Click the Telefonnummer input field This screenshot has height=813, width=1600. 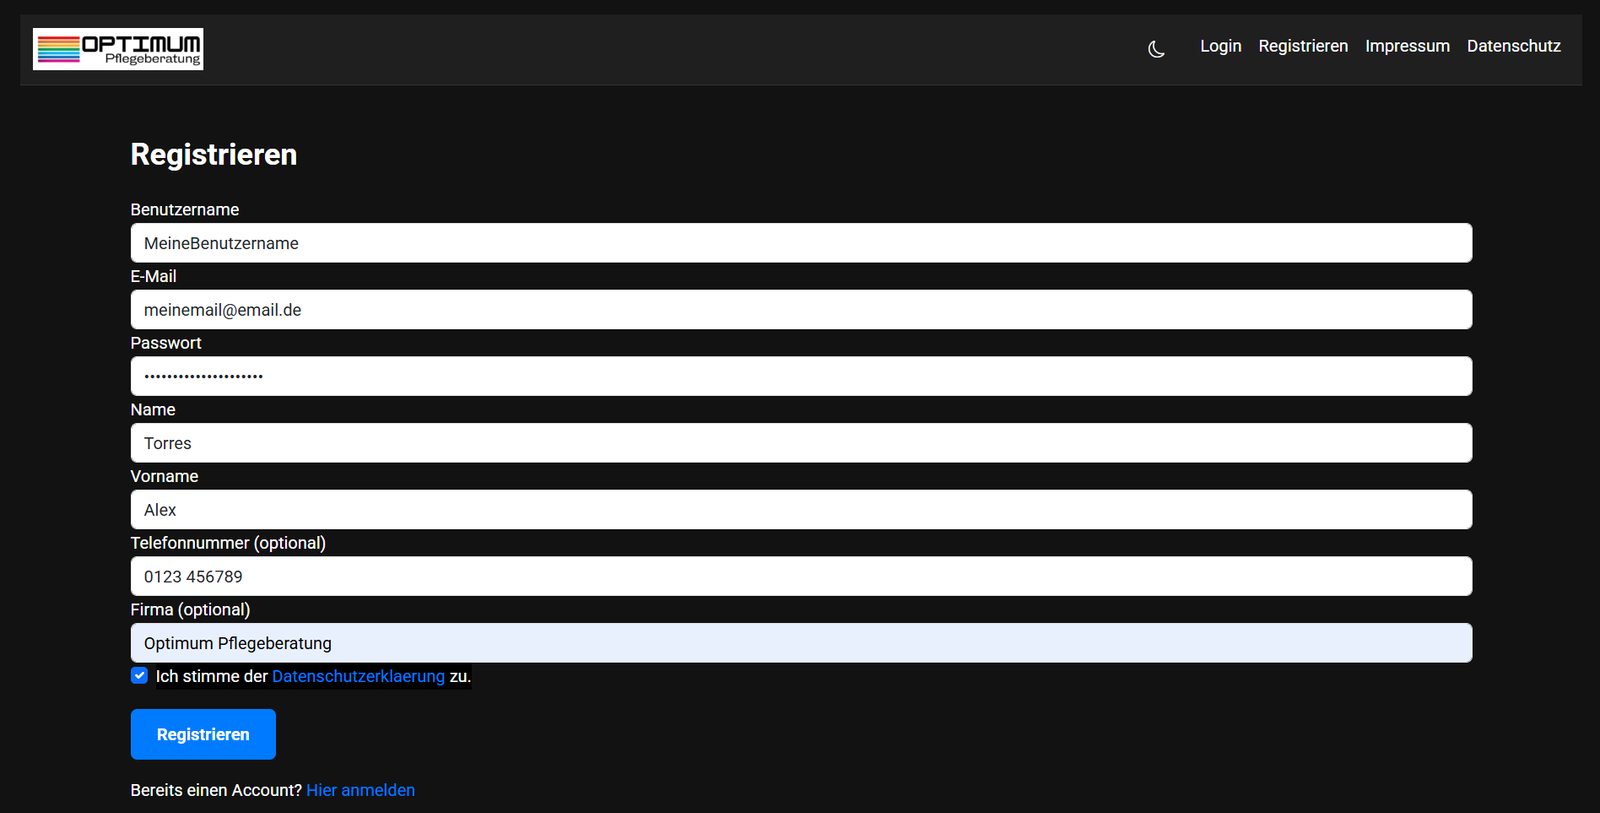tap(800, 577)
